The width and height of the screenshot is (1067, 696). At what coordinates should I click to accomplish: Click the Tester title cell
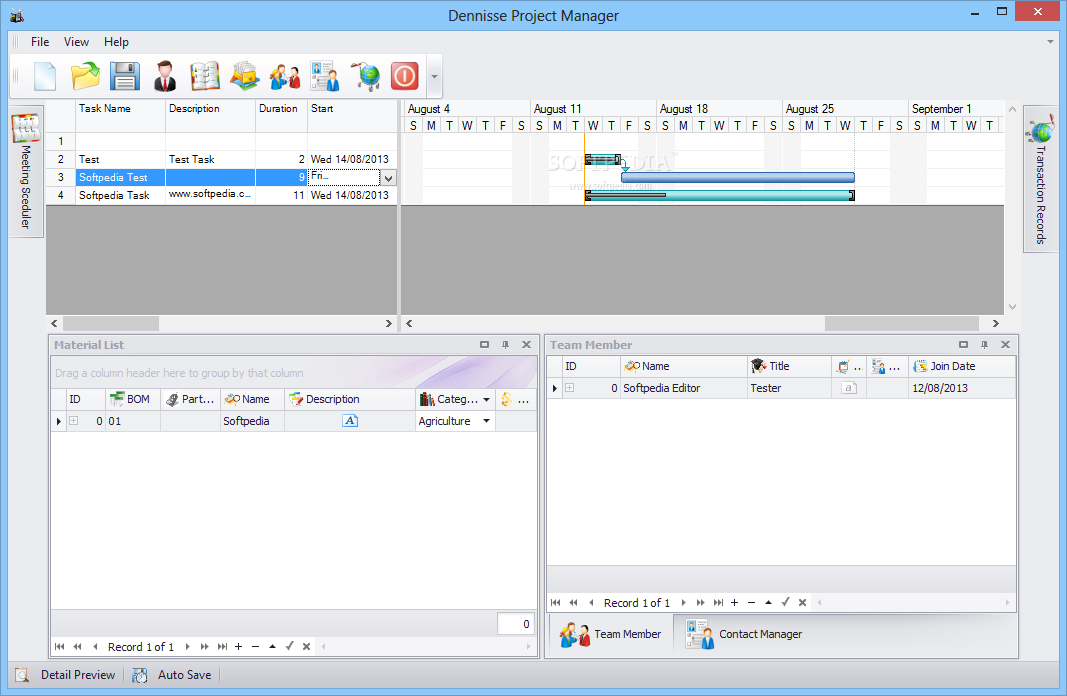(x=789, y=388)
